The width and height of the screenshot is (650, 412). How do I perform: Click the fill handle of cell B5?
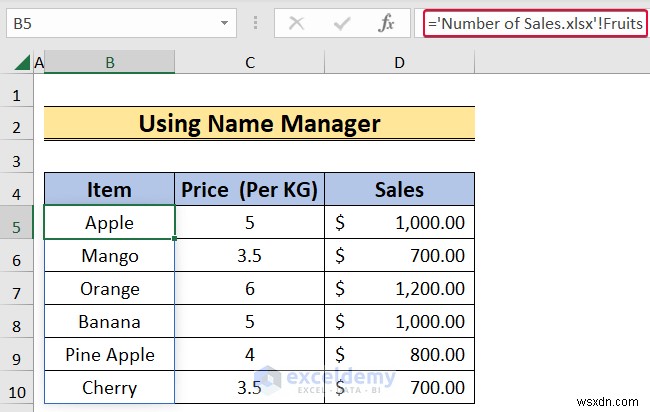175,238
